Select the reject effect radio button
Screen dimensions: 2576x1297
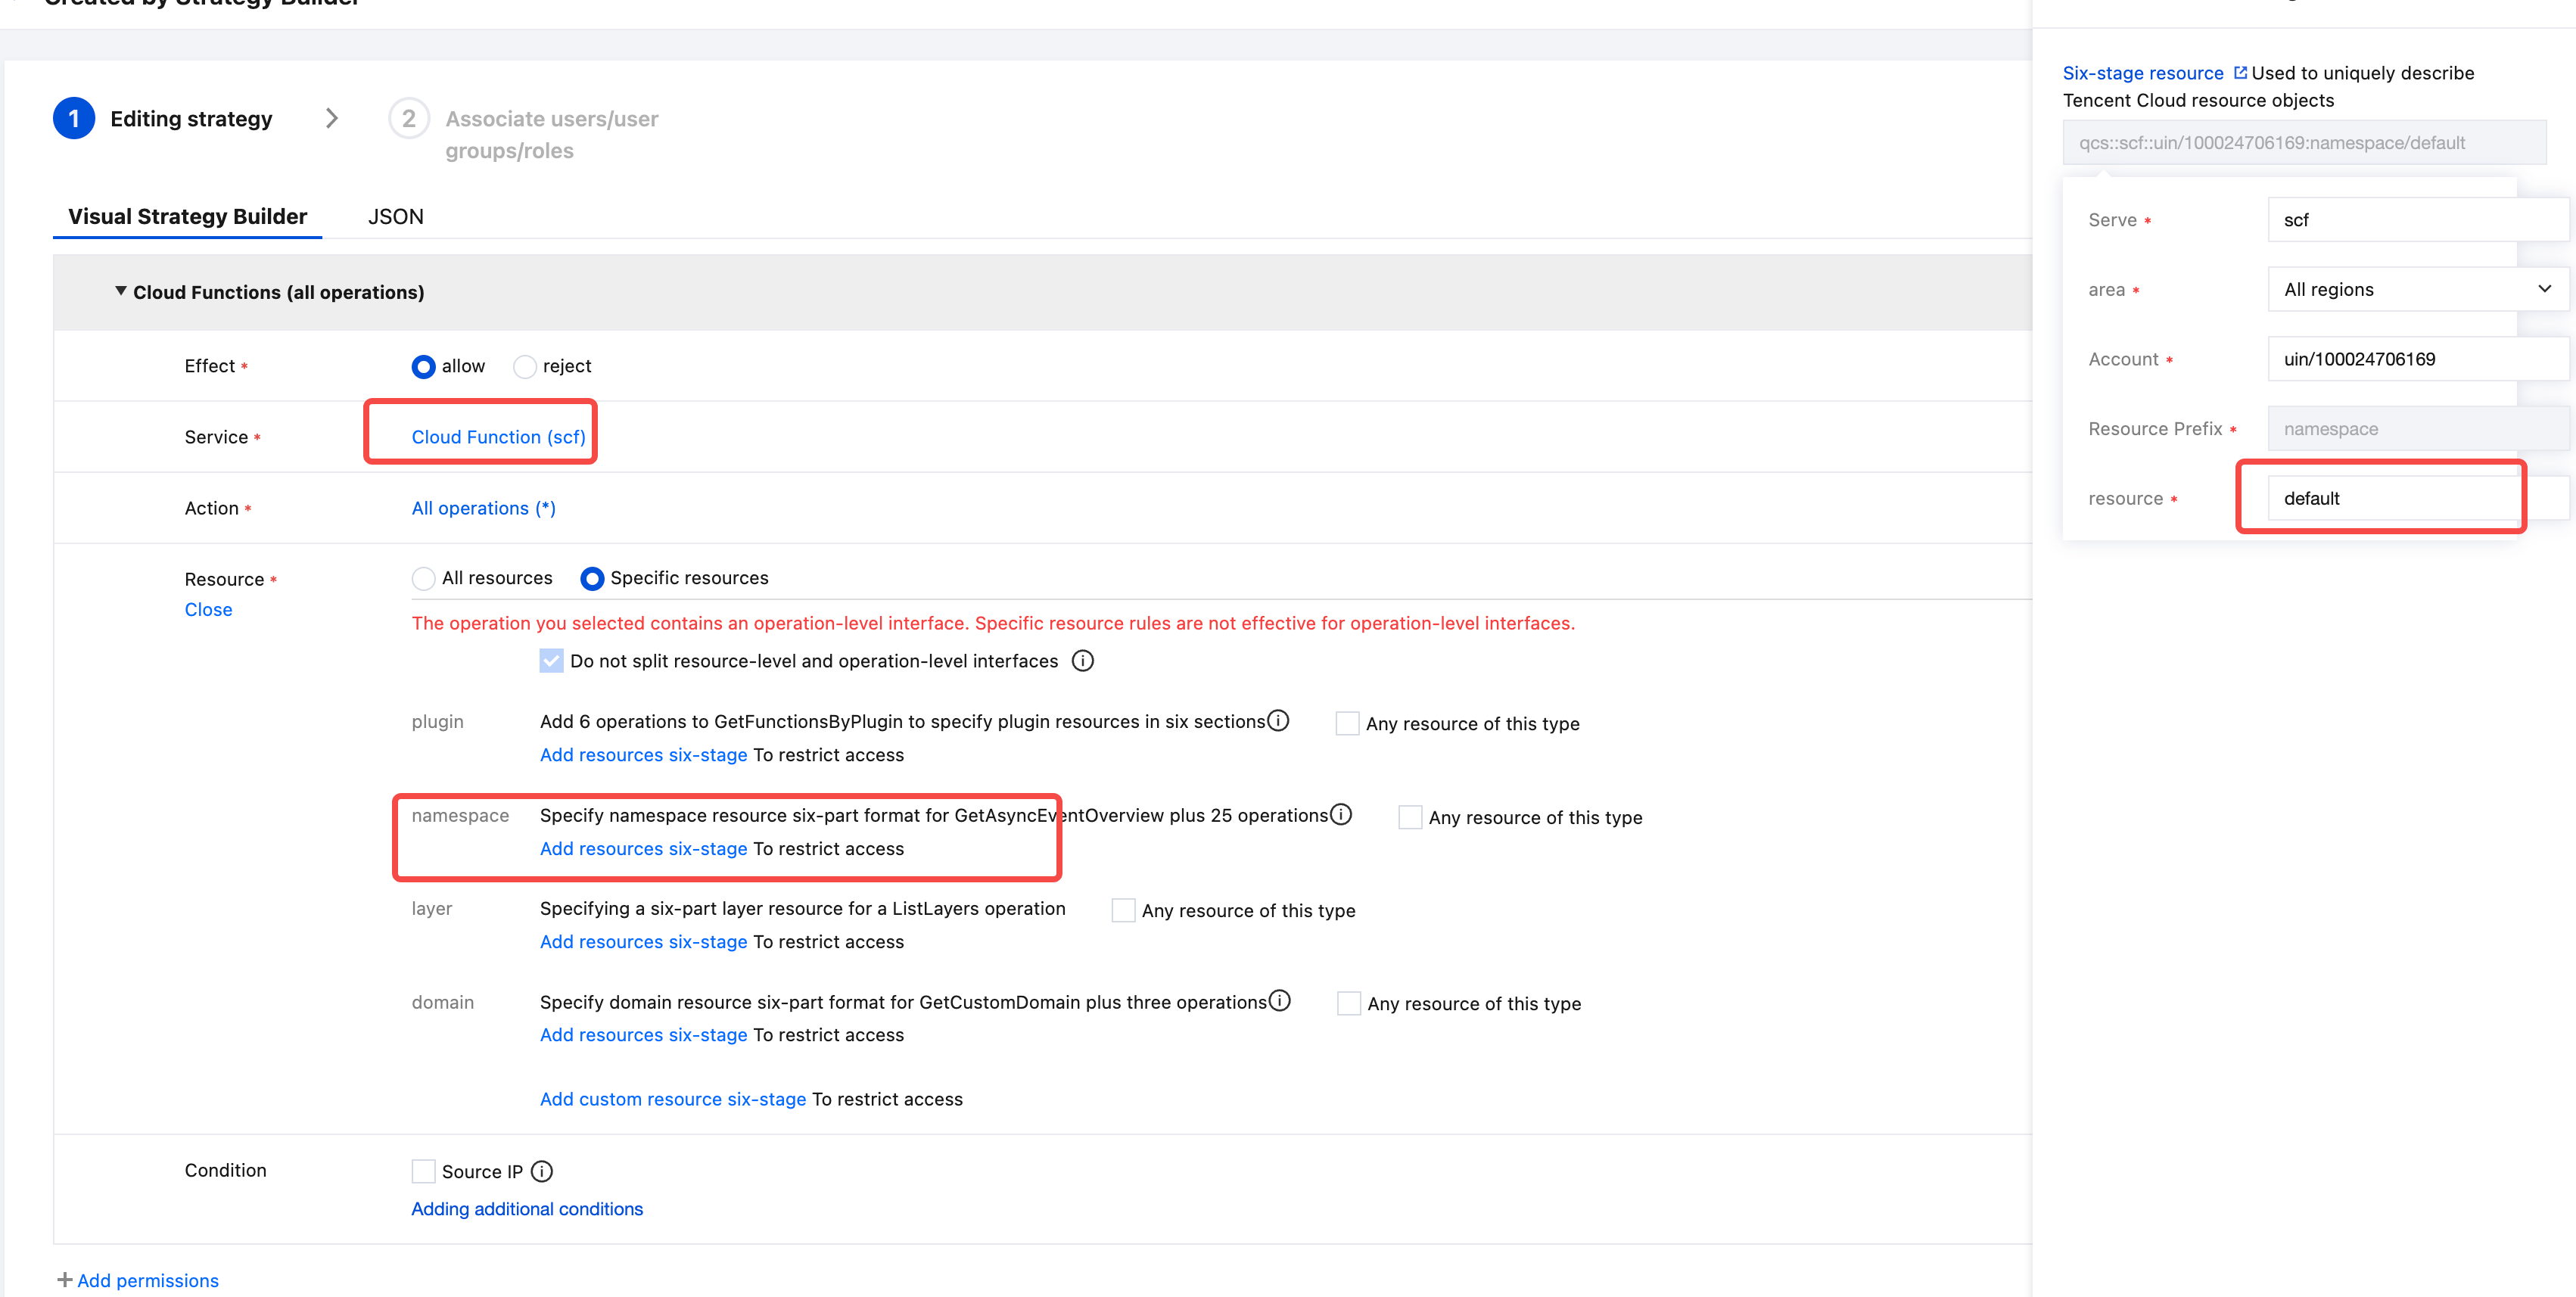click(x=524, y=366)
